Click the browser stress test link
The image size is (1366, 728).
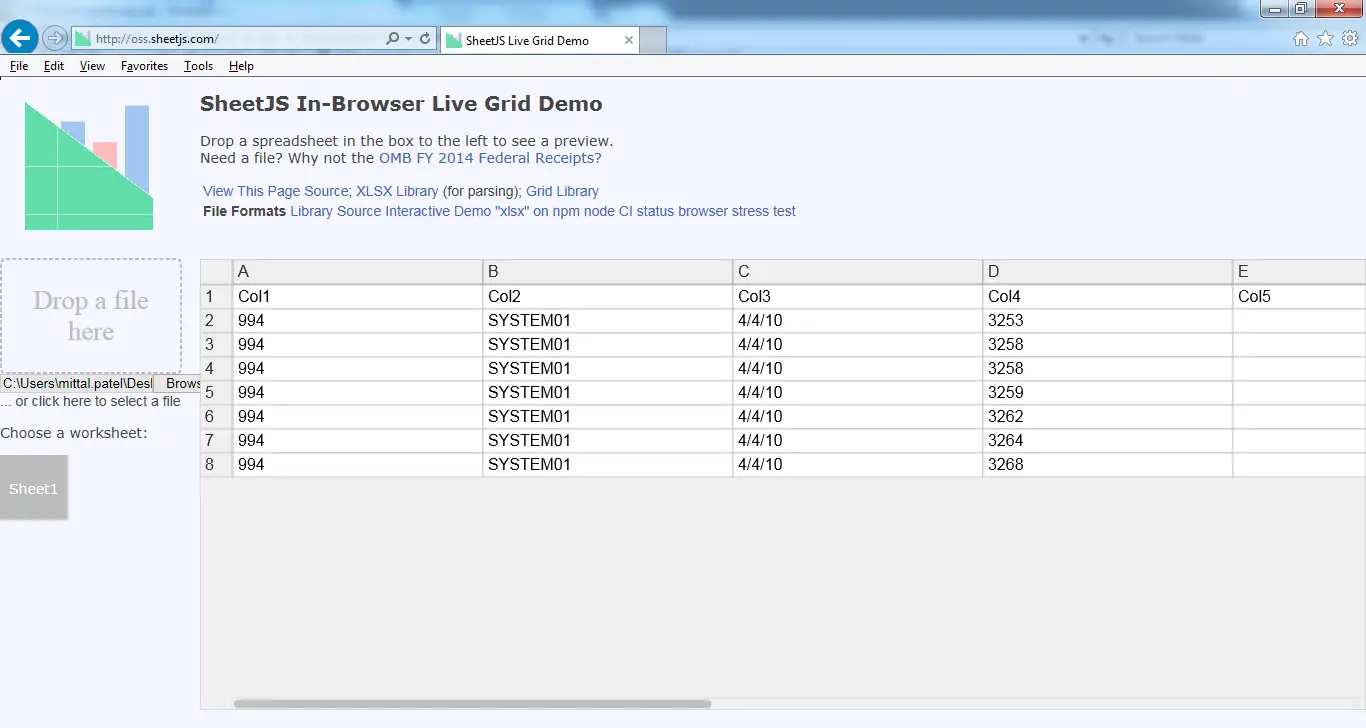(x=737, y=211)
